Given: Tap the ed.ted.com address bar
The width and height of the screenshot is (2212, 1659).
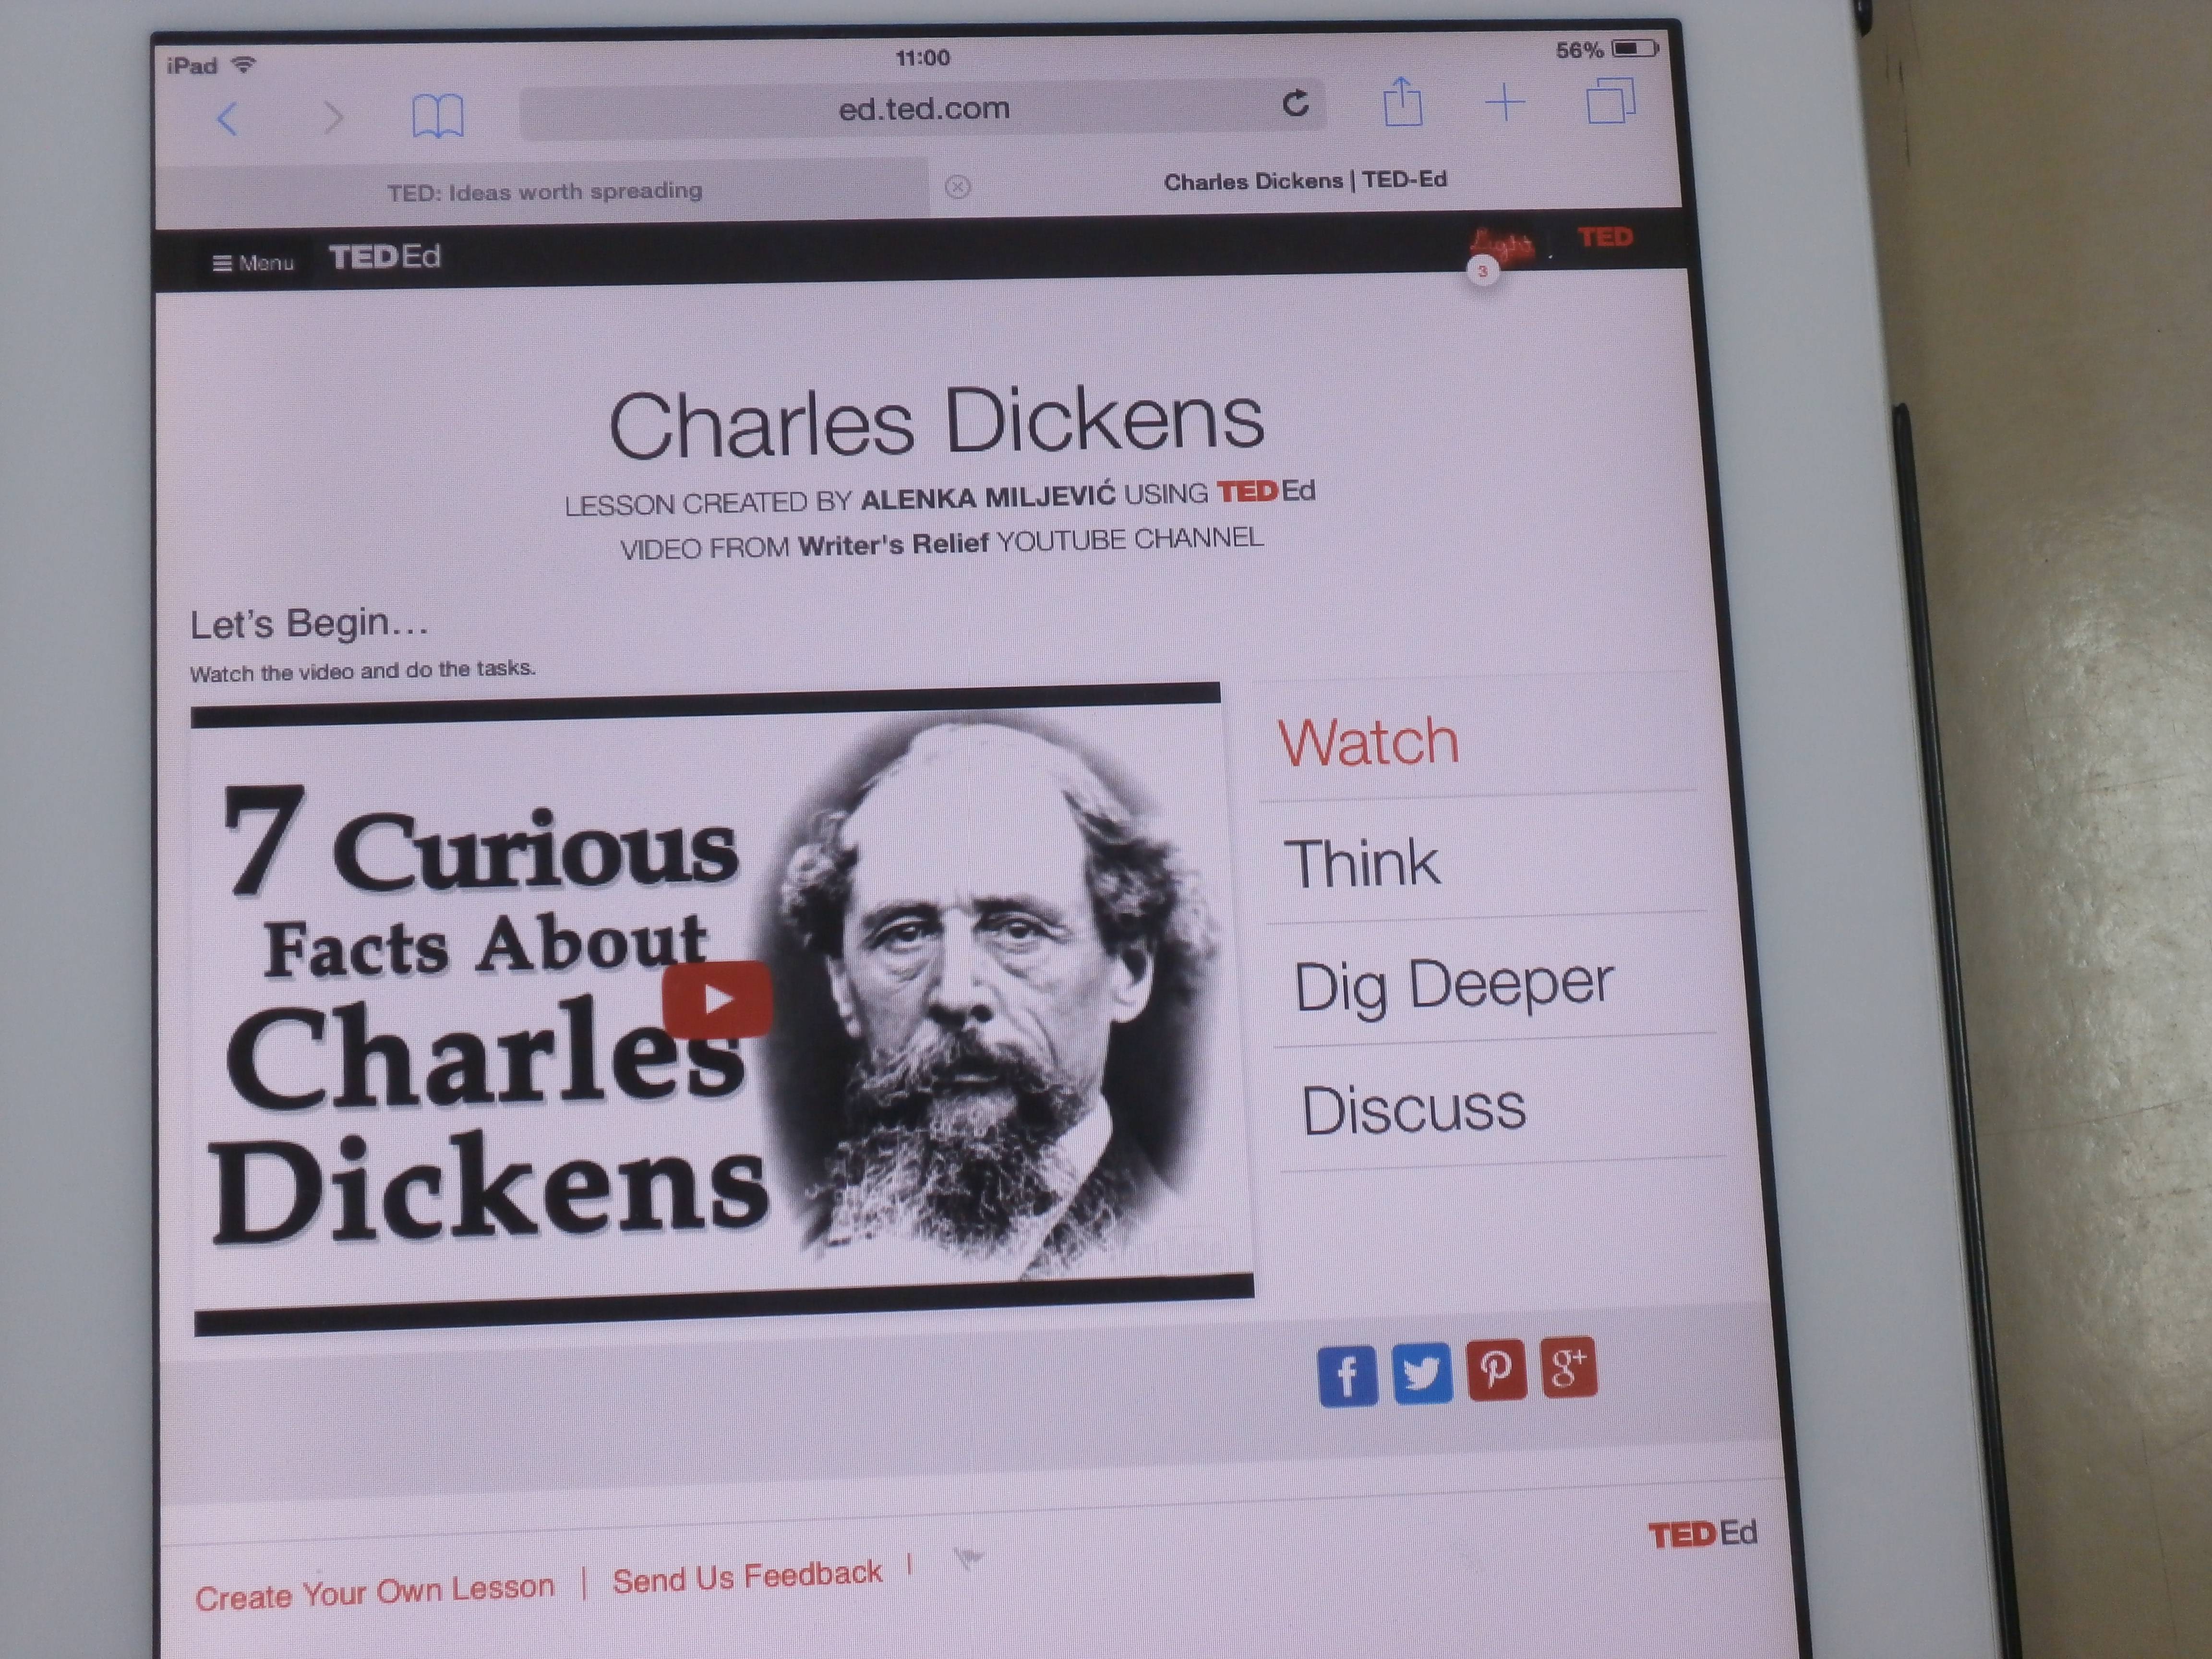Looking at the screenshot, I should [x=922, y=108].
